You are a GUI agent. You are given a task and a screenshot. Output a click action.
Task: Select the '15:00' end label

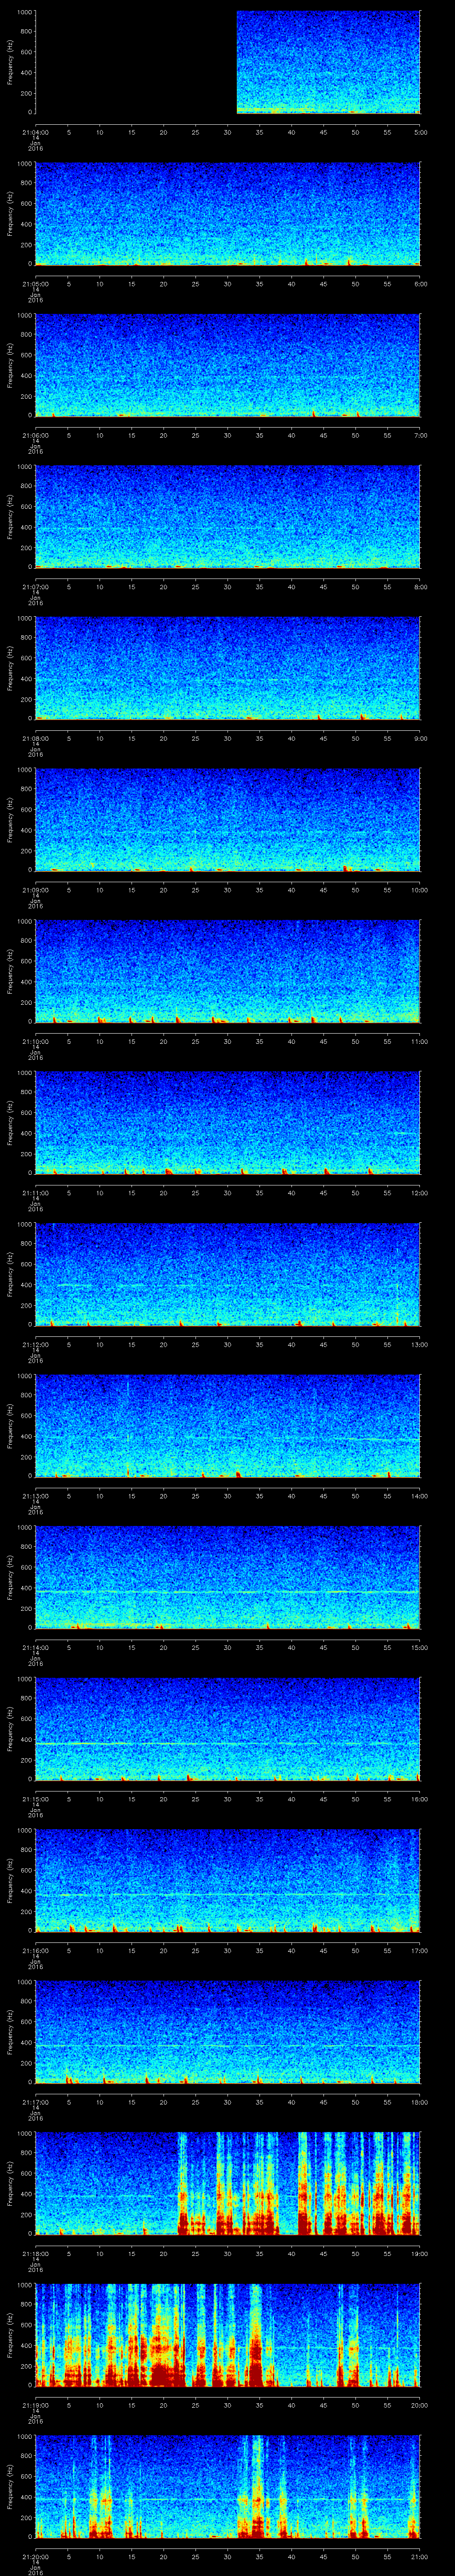point(420,1647)
